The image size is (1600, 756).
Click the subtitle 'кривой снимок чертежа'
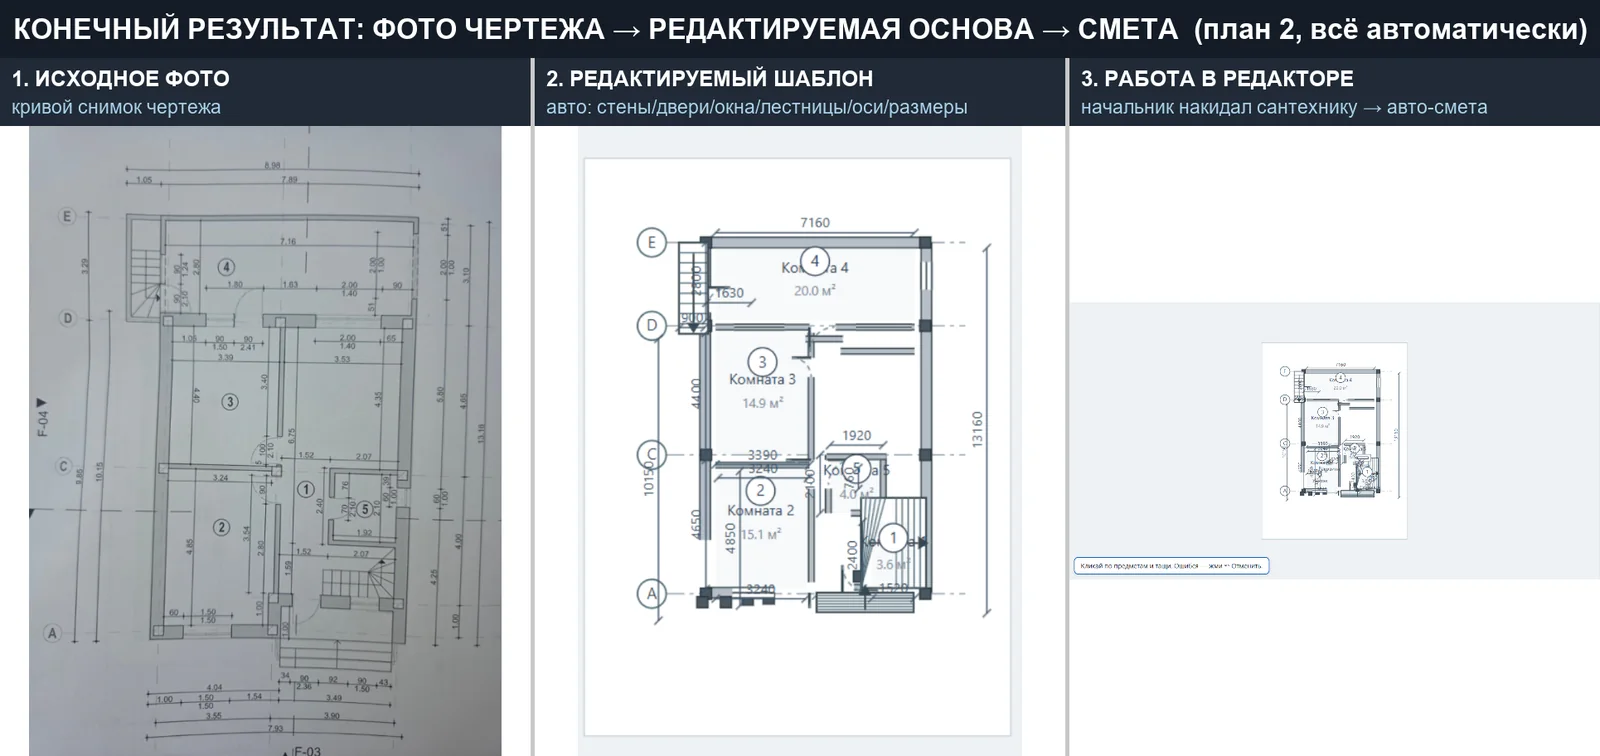[116, 107]
